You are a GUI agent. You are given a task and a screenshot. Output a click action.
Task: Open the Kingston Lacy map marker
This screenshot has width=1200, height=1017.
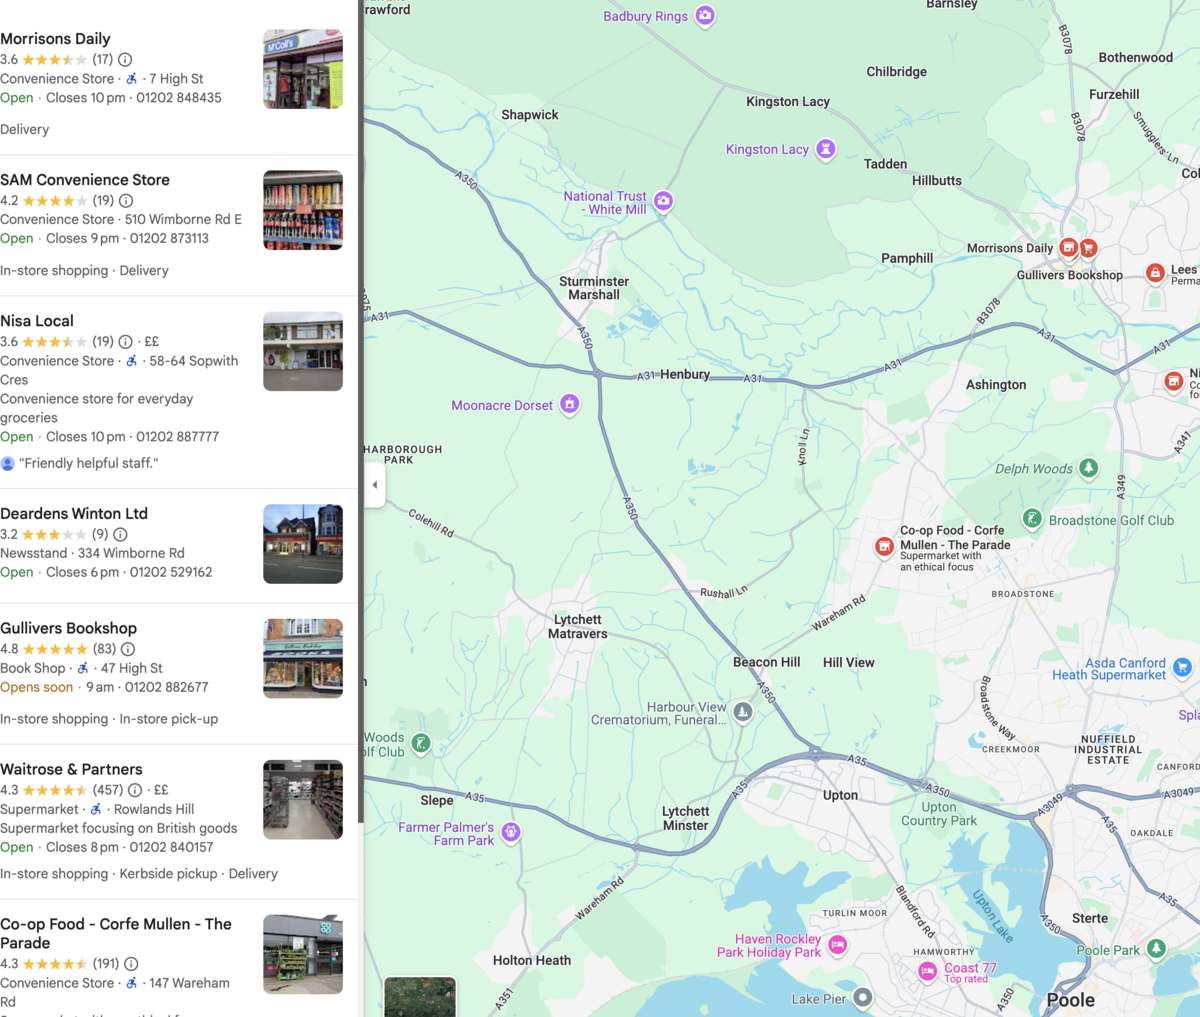click(825, 149)
